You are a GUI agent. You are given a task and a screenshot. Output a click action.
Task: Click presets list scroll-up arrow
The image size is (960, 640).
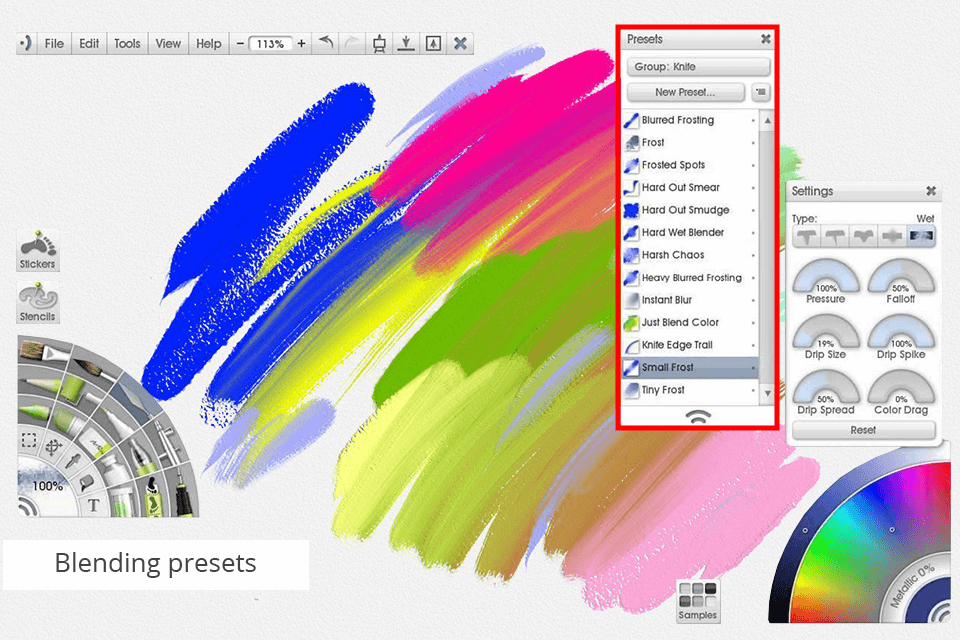767,121
